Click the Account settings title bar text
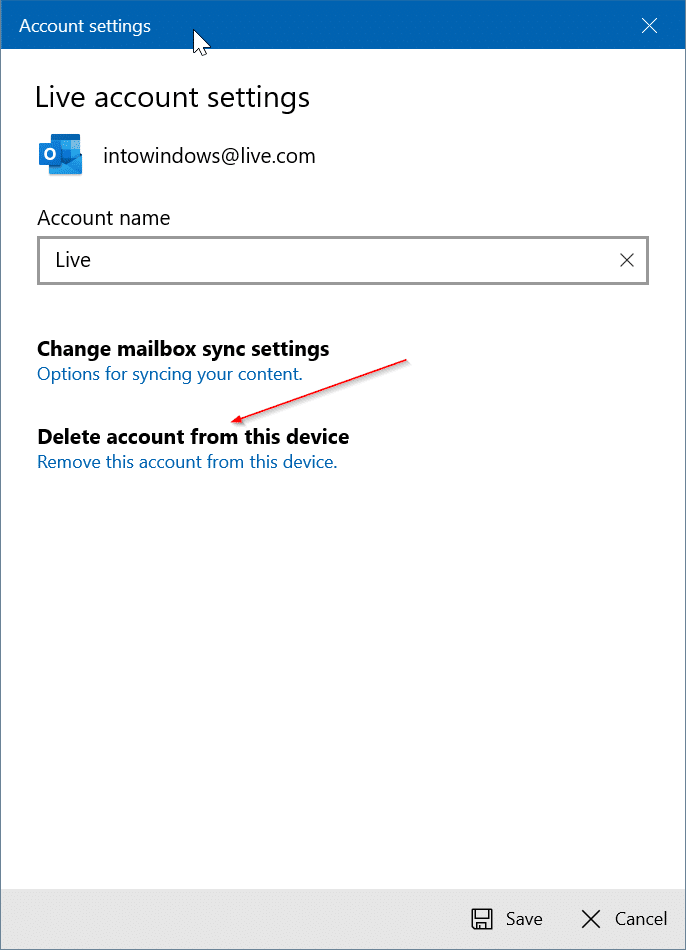The image size is (686, 950). [x=85, y=26]
